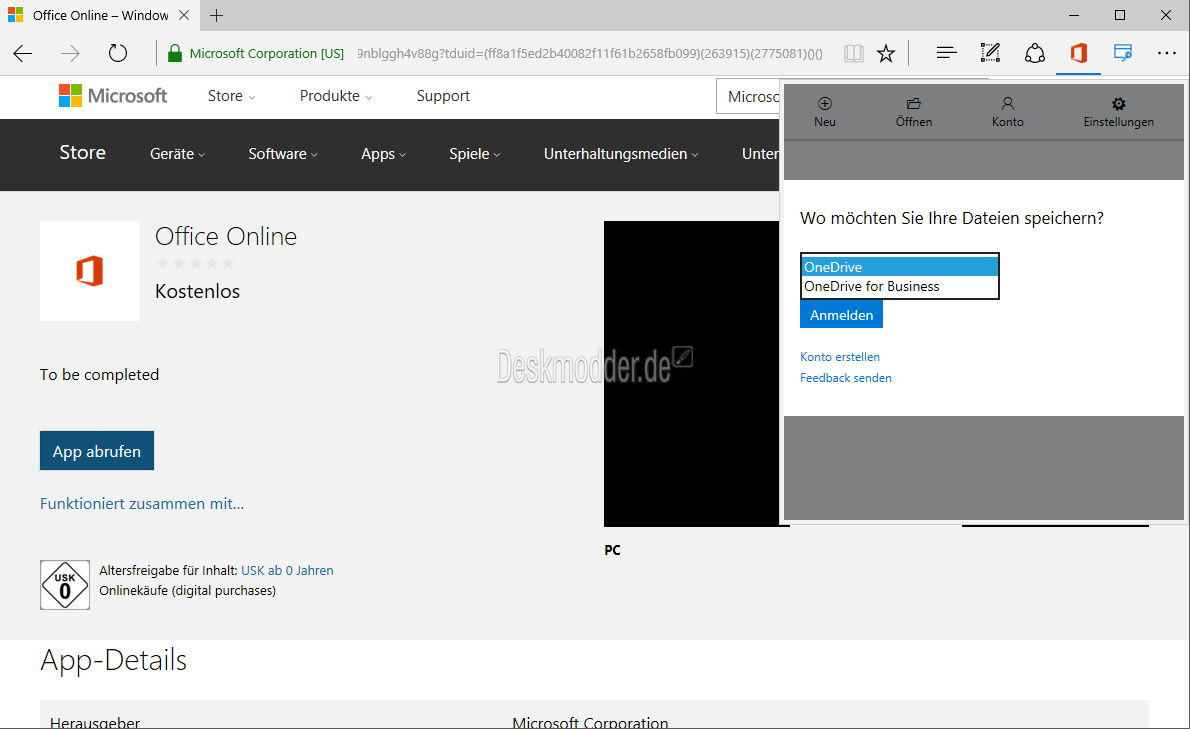This screenshot has width=1190, height=729.
Task: Click the Microsoft logo
Action: point(113,96)
